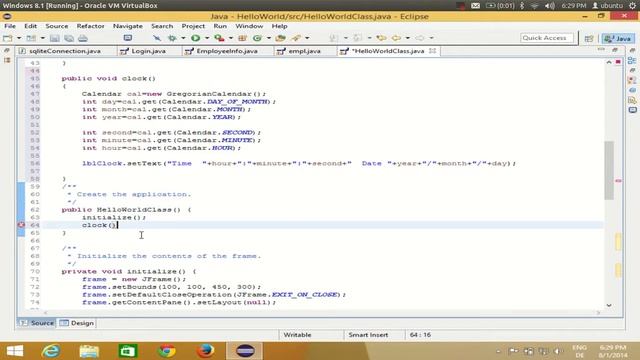Open the Help menu
This screenshot has height=360, width=640.
tap(280, 26)
